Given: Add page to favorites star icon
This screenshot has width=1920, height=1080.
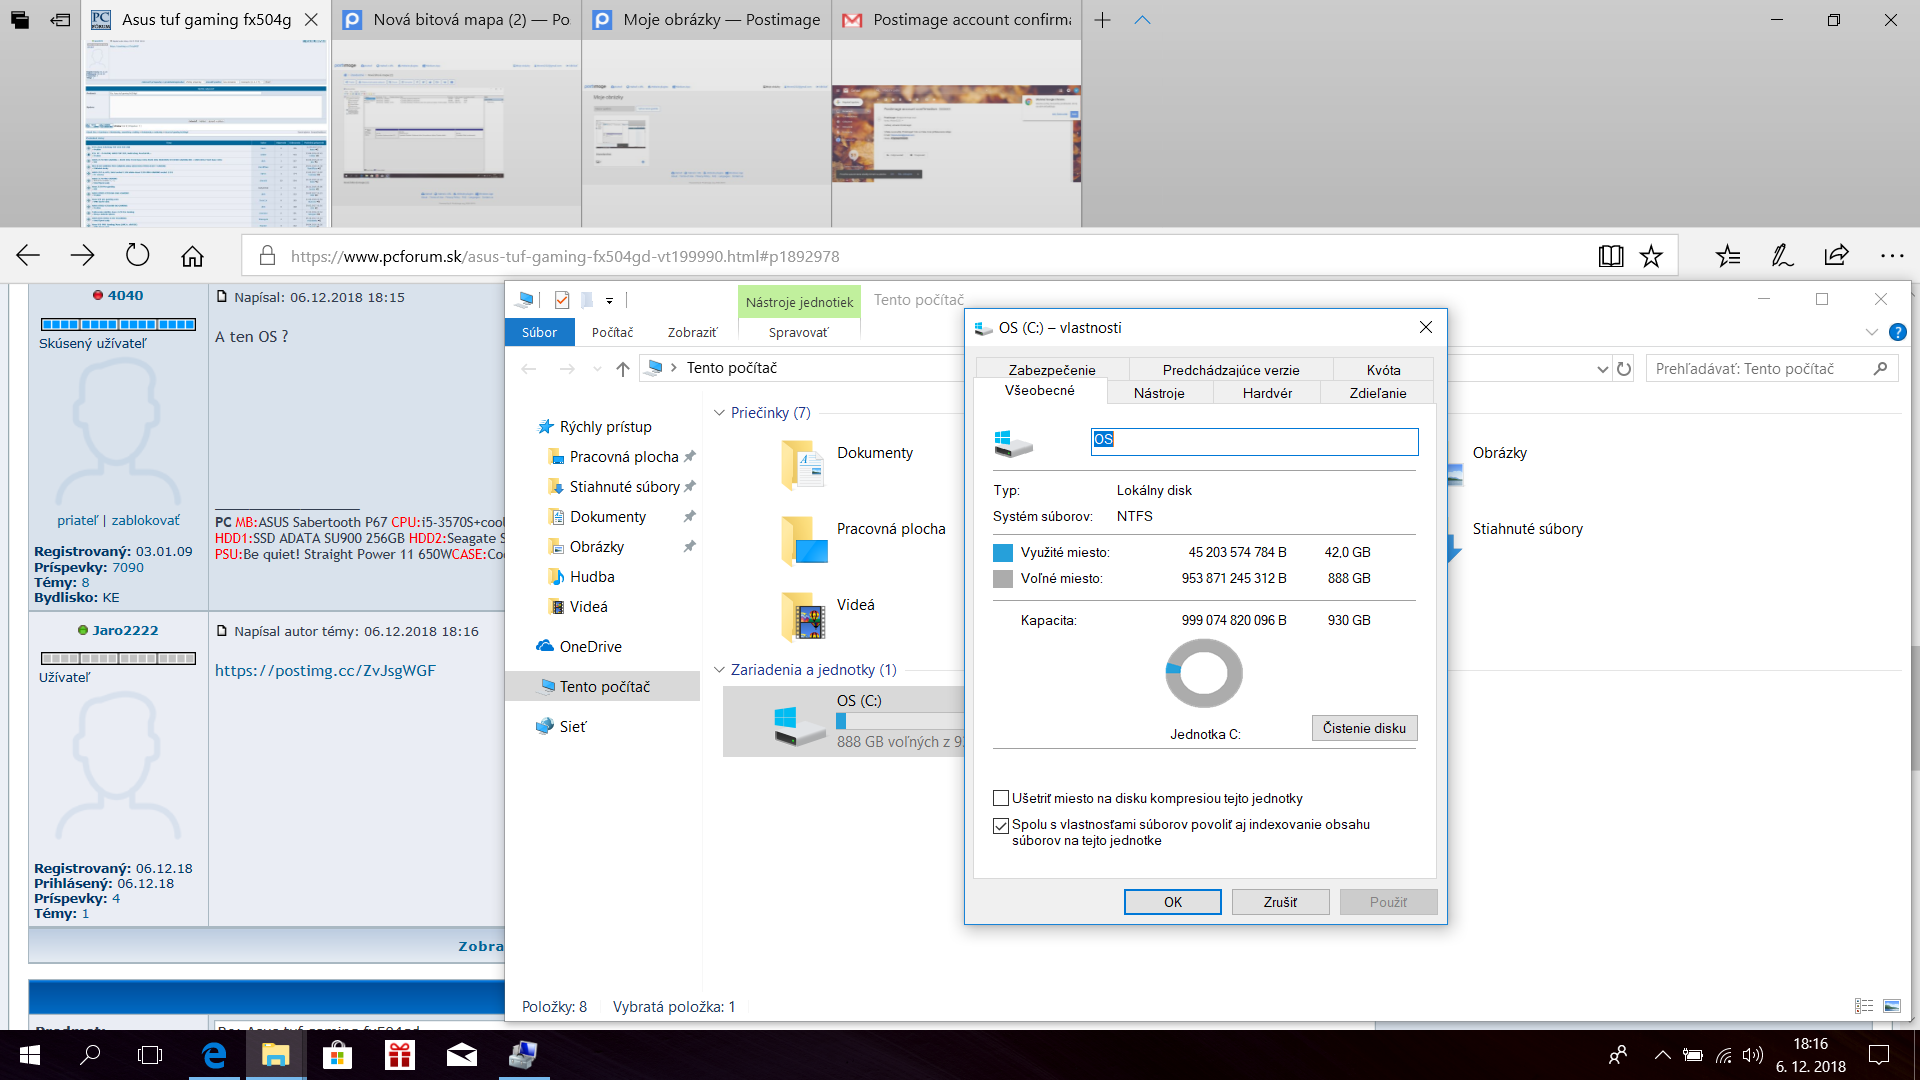Looking at the screenshot, I should (1651, 256).
